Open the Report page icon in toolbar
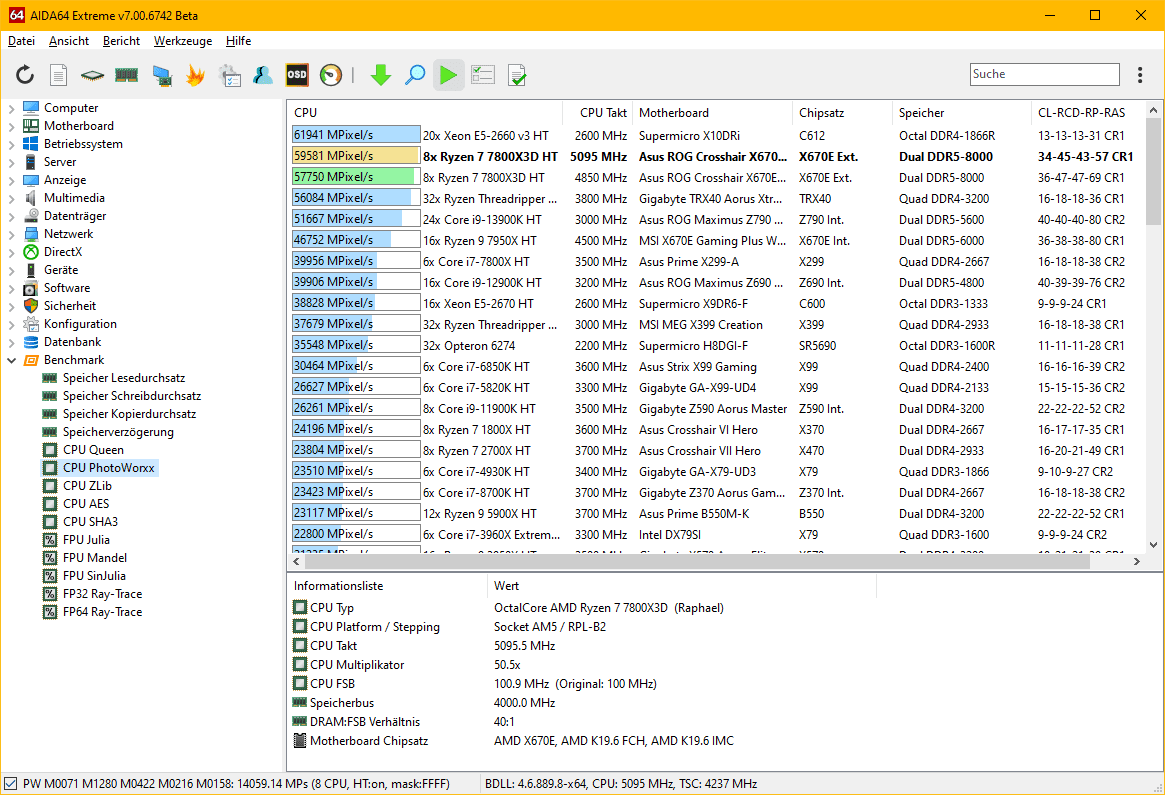Screen dimensions: 1165x795 pyautogui.click(x=58, y=74)
